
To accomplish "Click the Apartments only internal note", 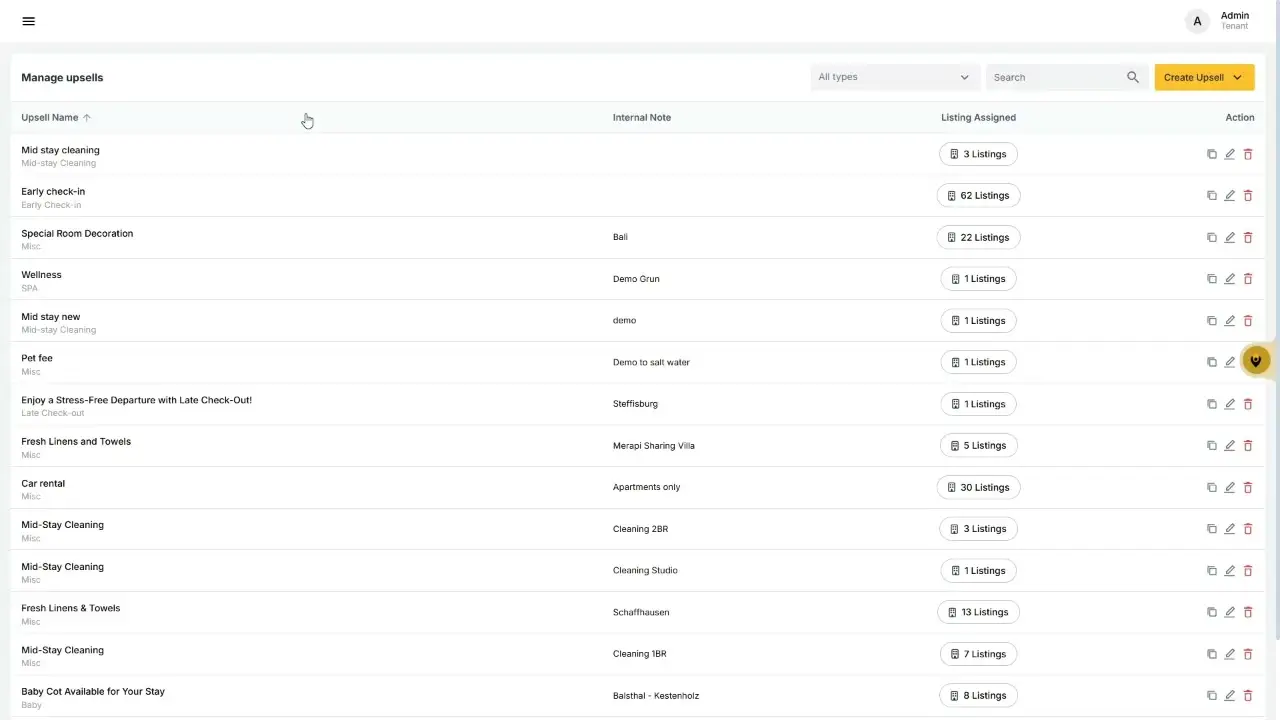I will [646, 487].
